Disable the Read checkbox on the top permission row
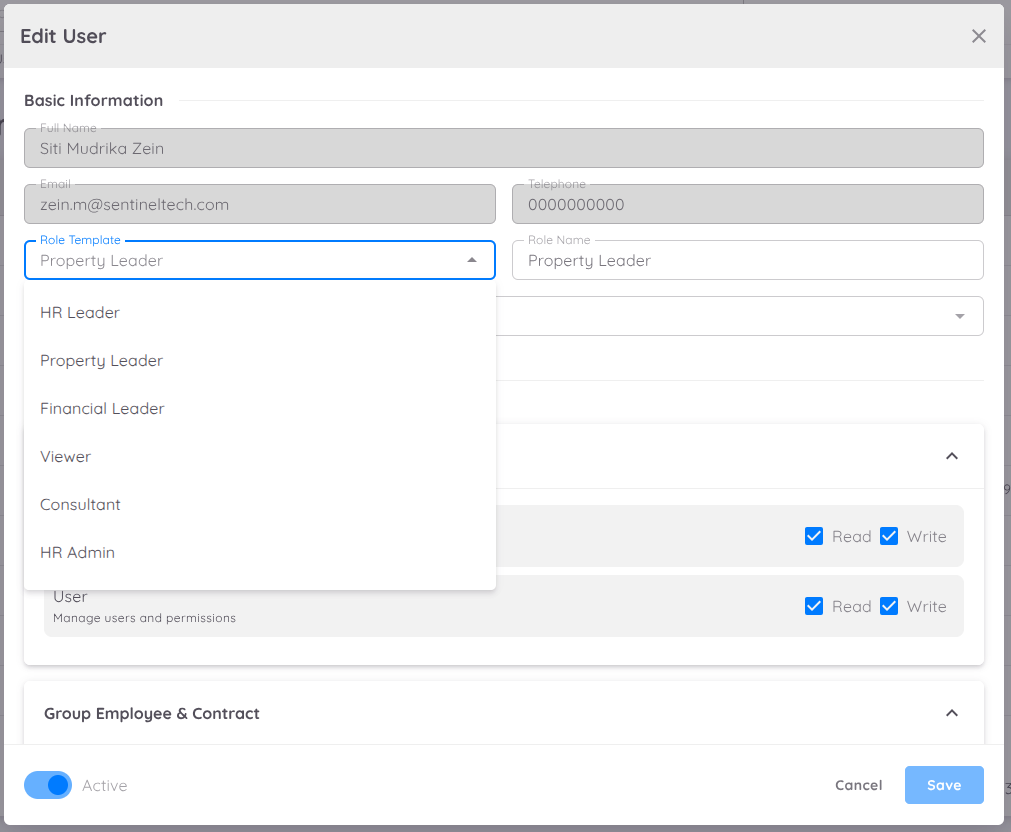The height and width of the screenshot is (832, 1011). [814, 536]
